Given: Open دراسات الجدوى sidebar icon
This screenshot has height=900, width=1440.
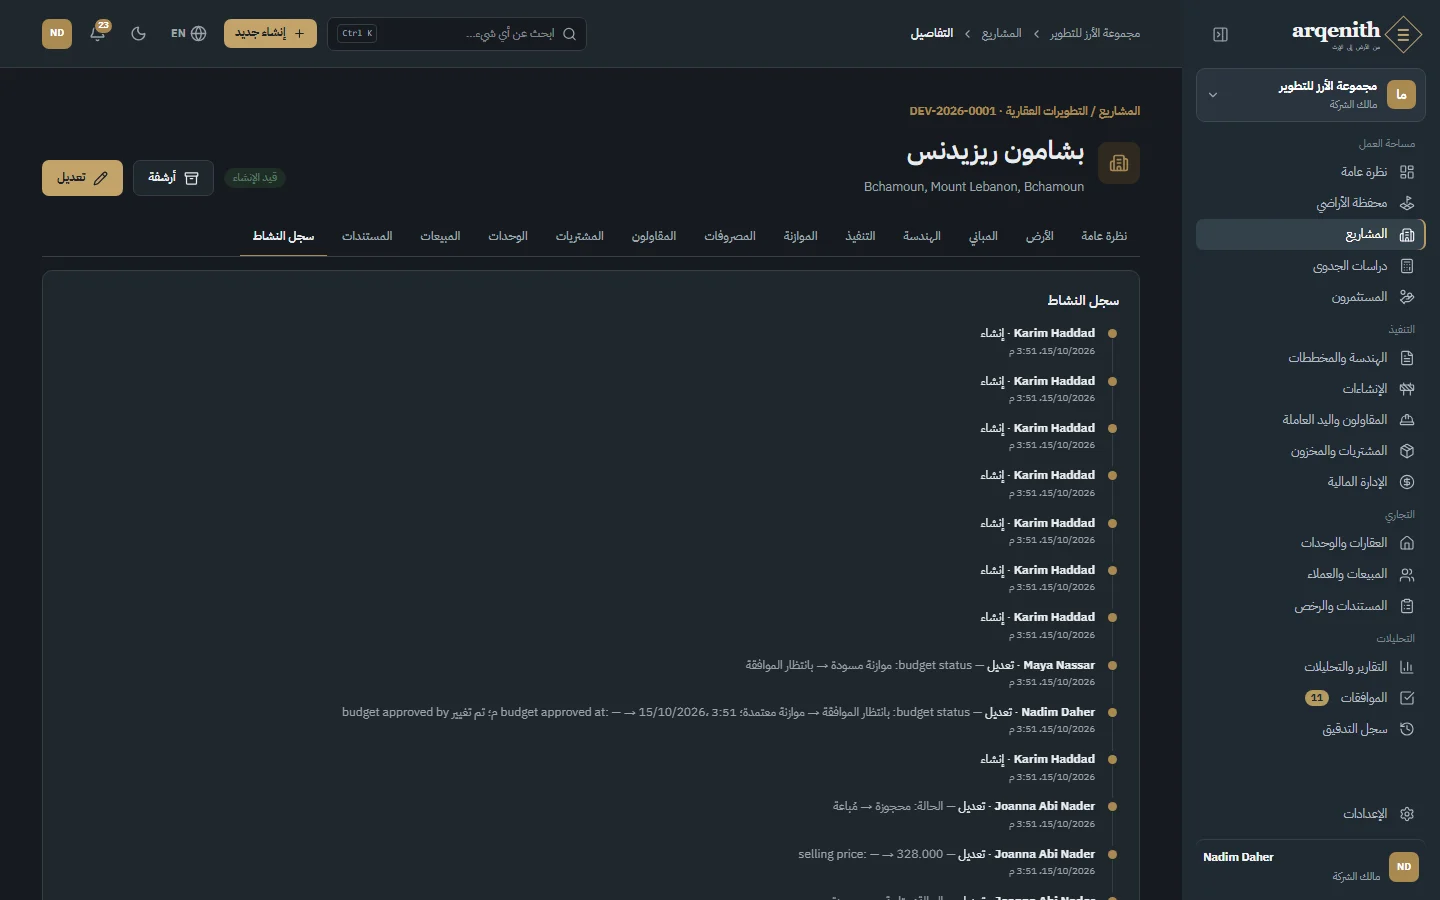Looking at the screenshot, I should (x=1407, y=266).
